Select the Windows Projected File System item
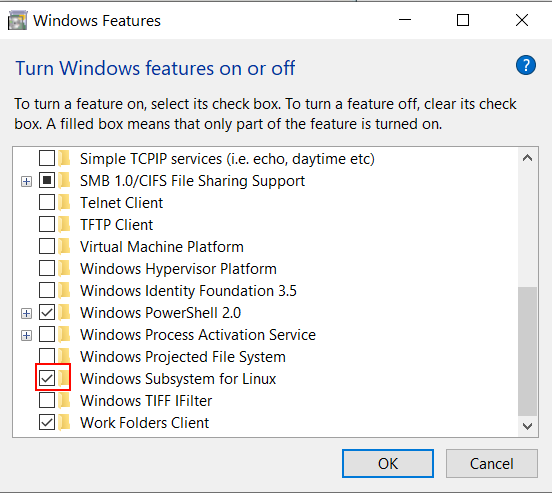This screenshot has height=493, width=552. pos(183,357)
